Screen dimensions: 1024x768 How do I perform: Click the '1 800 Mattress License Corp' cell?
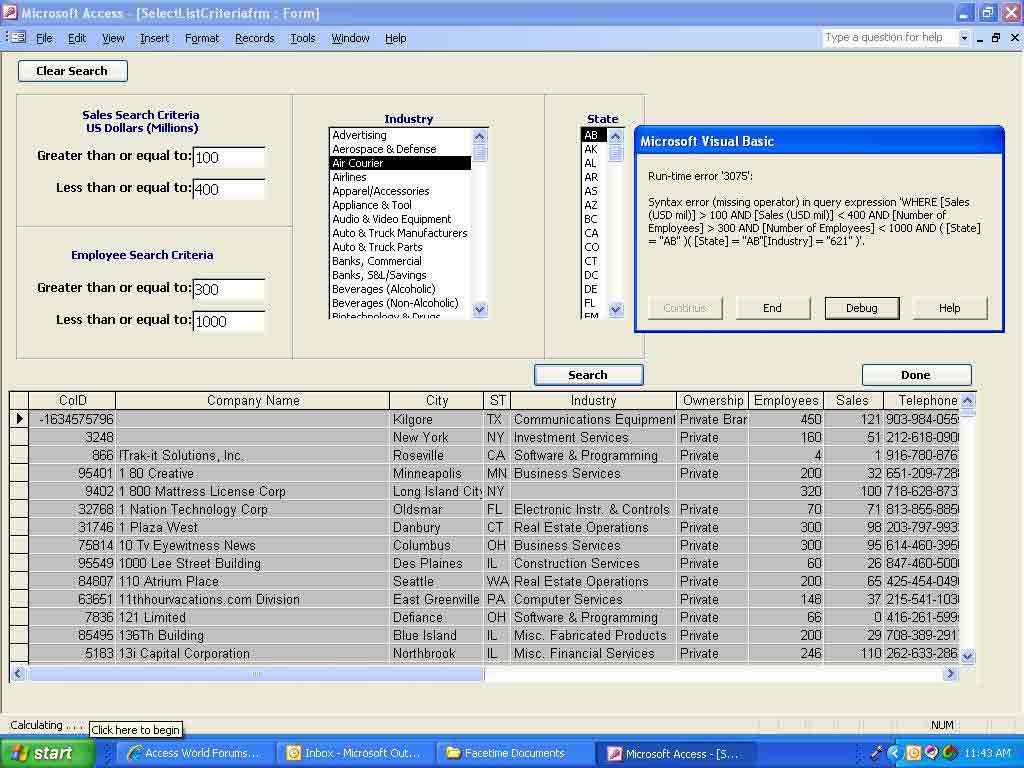[253, 491]
